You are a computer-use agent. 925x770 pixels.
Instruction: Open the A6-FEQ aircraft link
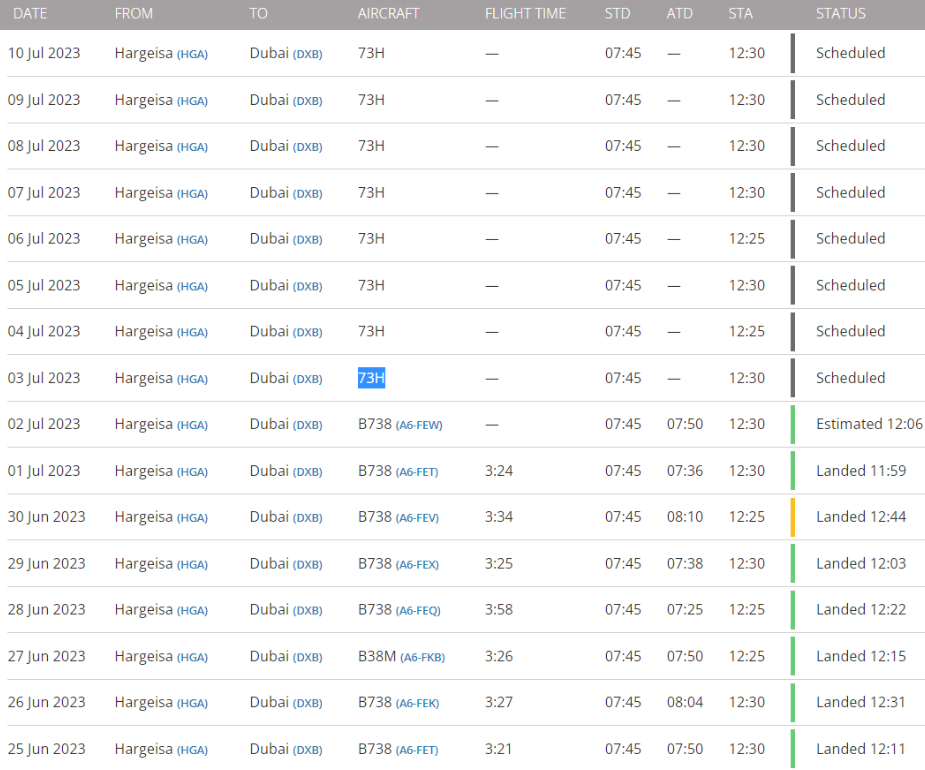pos(418,611)
